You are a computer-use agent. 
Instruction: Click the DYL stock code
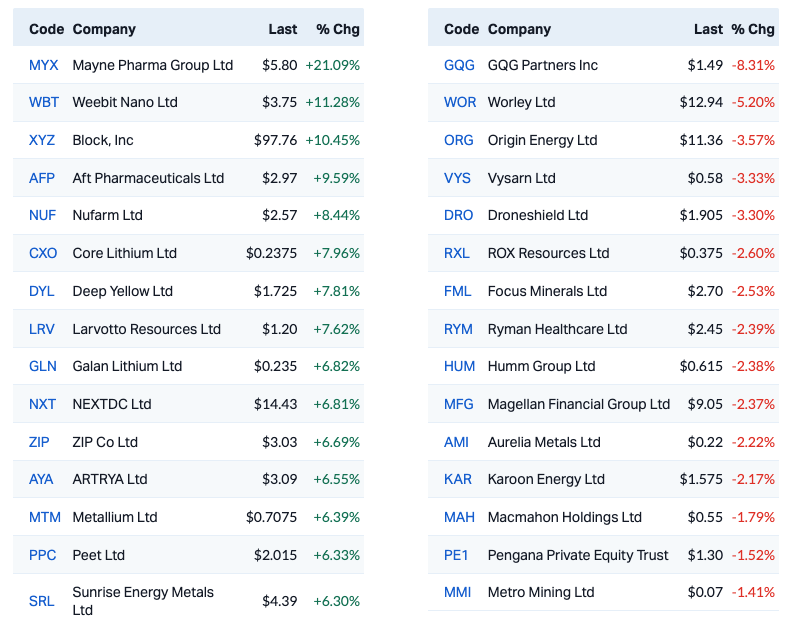click(x=42, y=291)
